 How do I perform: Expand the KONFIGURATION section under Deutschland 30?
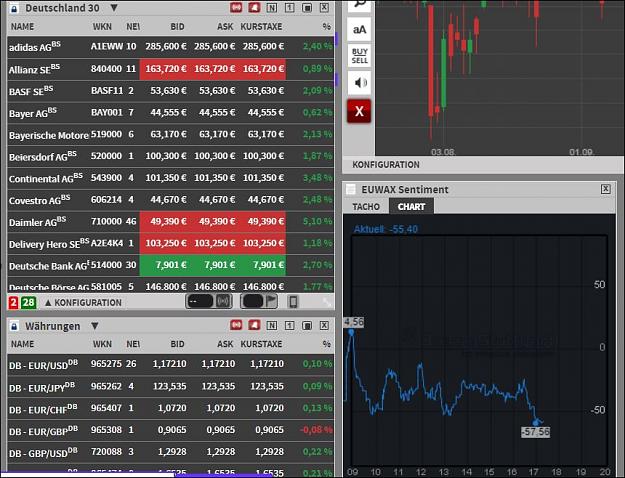pos(83,303)
